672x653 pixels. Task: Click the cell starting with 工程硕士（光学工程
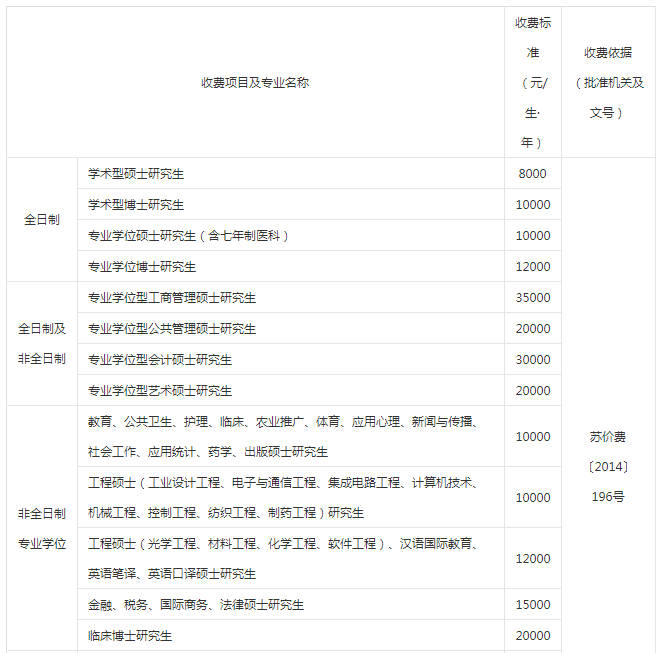(291, 558)
